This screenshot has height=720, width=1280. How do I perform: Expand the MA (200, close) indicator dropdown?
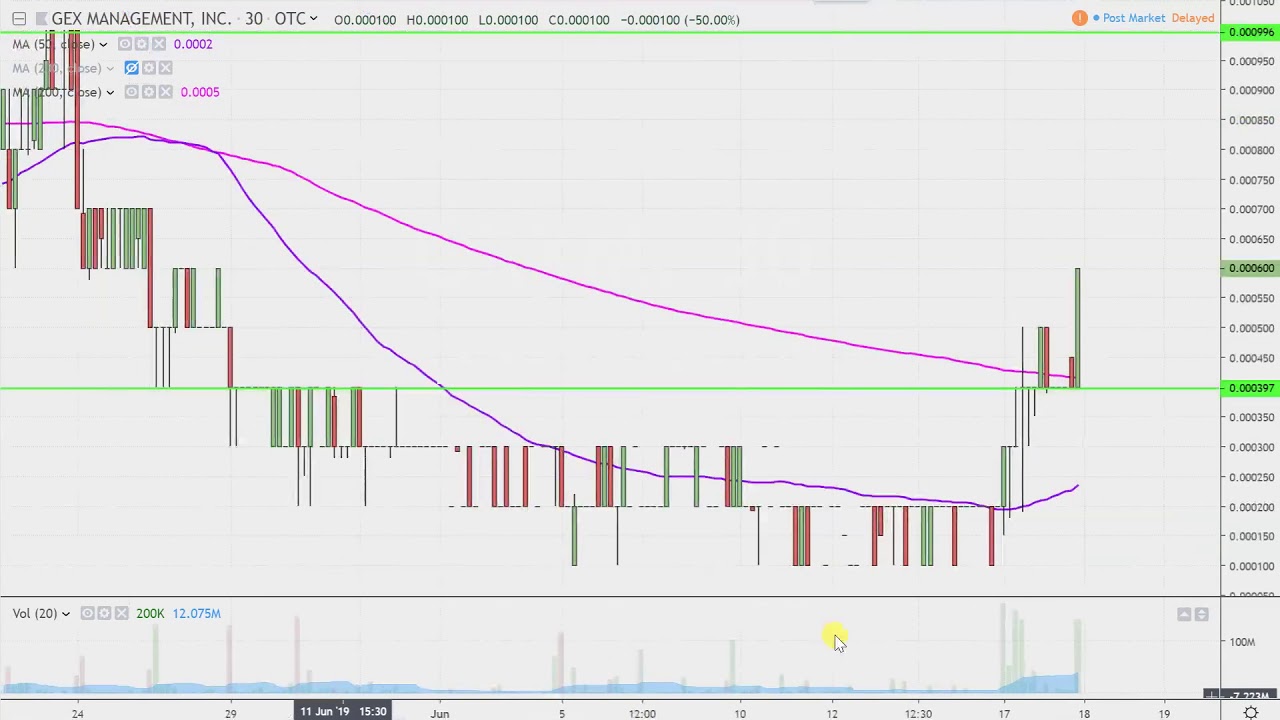[x=109, y=92]
